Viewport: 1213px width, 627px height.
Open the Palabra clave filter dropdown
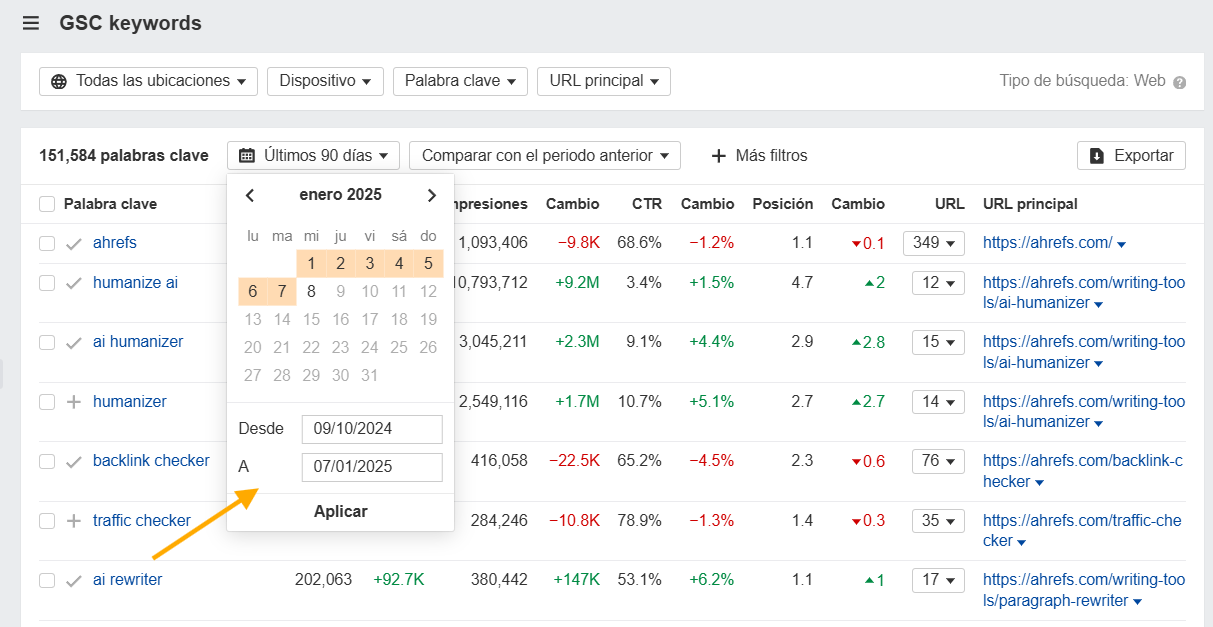[460, 81]
